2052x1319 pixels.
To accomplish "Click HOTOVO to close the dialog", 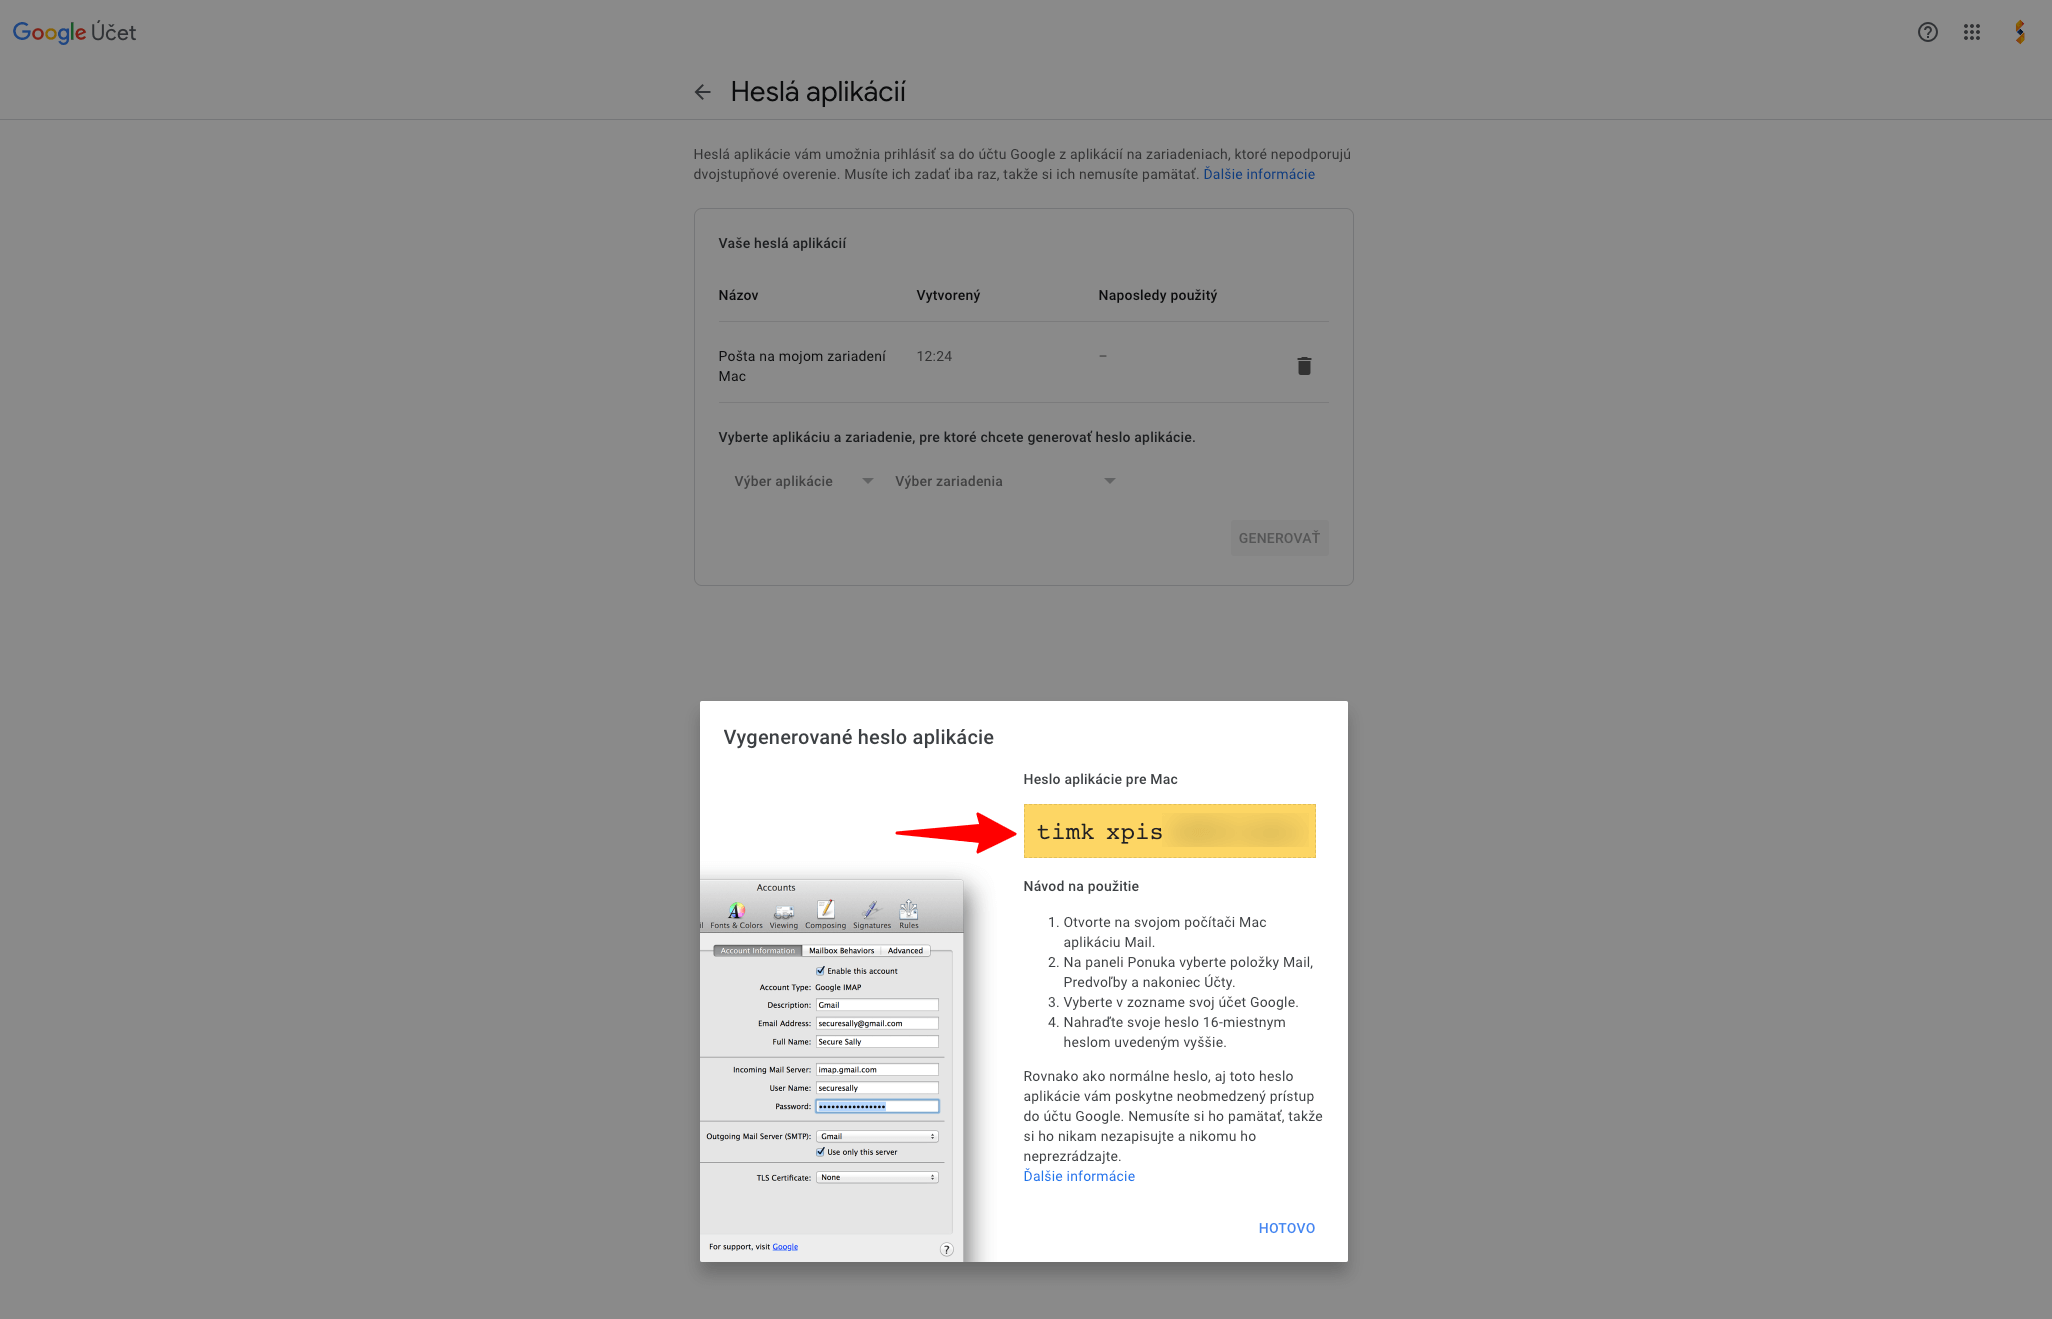I will pos(1287,1228).
